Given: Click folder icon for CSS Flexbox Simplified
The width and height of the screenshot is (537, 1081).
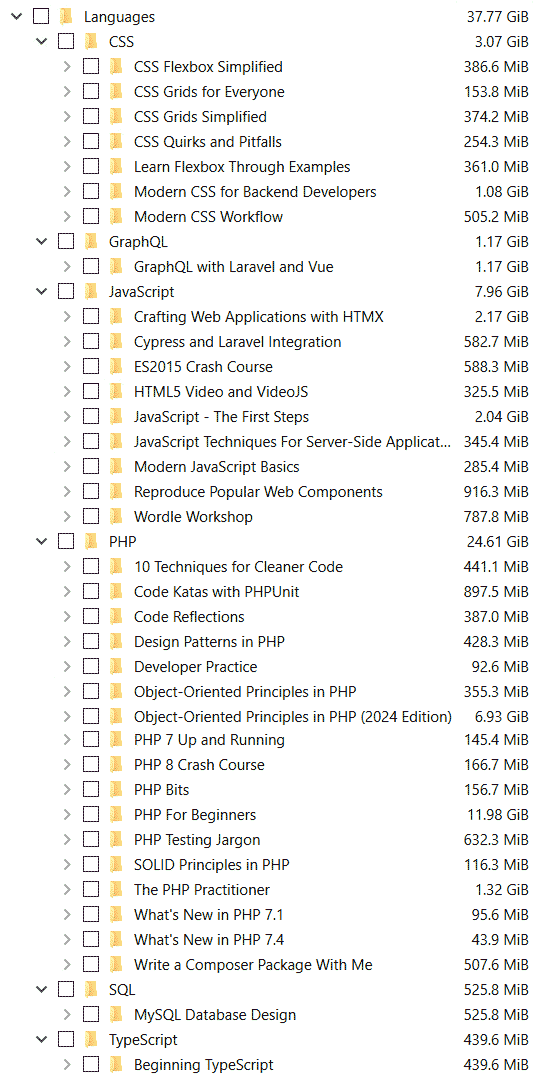Looking at the screenshot, I should pyautogui.click(x=116, y=67).
